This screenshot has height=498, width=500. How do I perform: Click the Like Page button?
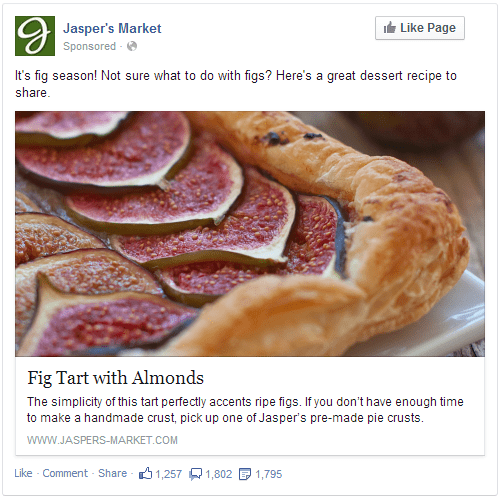[x=420, y=28]
